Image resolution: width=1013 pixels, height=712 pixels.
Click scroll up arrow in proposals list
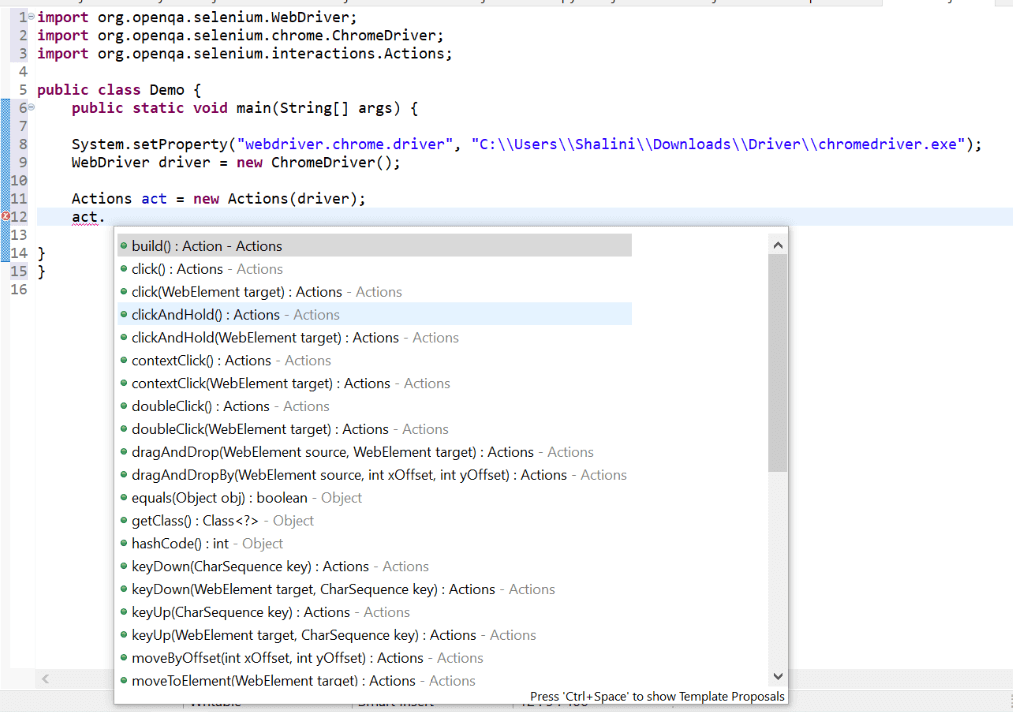[778, 245]
